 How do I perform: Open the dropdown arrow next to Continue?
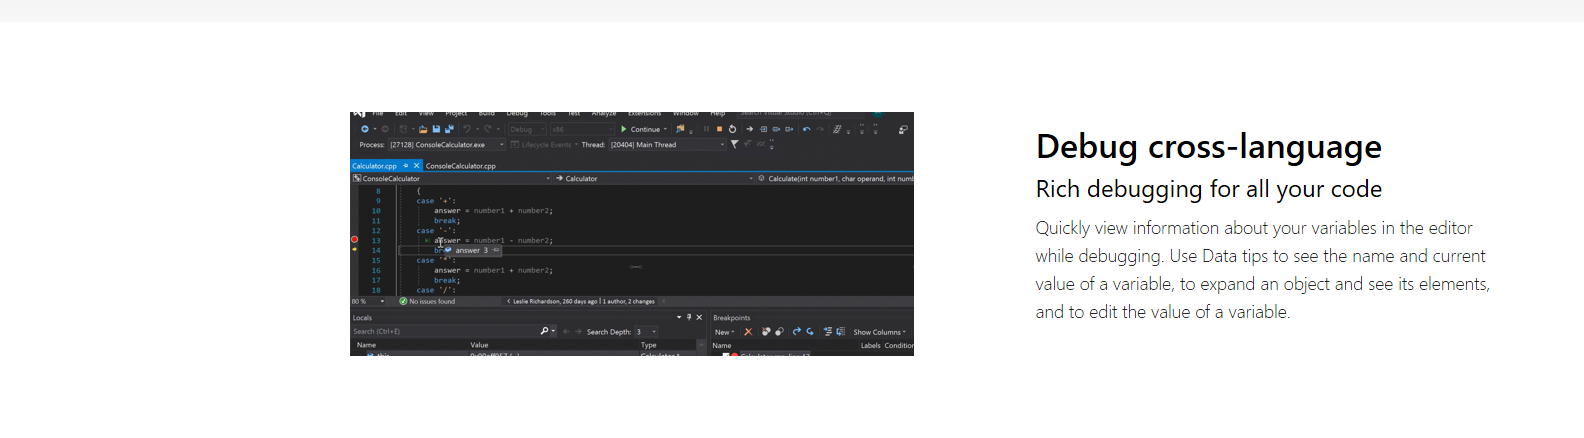tap(665, 129)
